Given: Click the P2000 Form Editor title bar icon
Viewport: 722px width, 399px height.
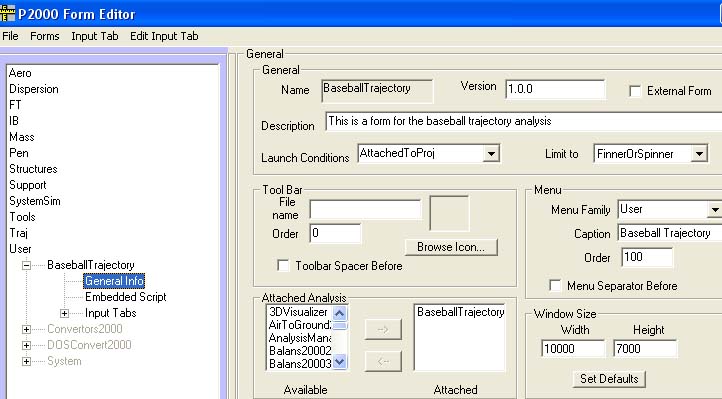Looking at the screenshot, I should tap(7, 13).
